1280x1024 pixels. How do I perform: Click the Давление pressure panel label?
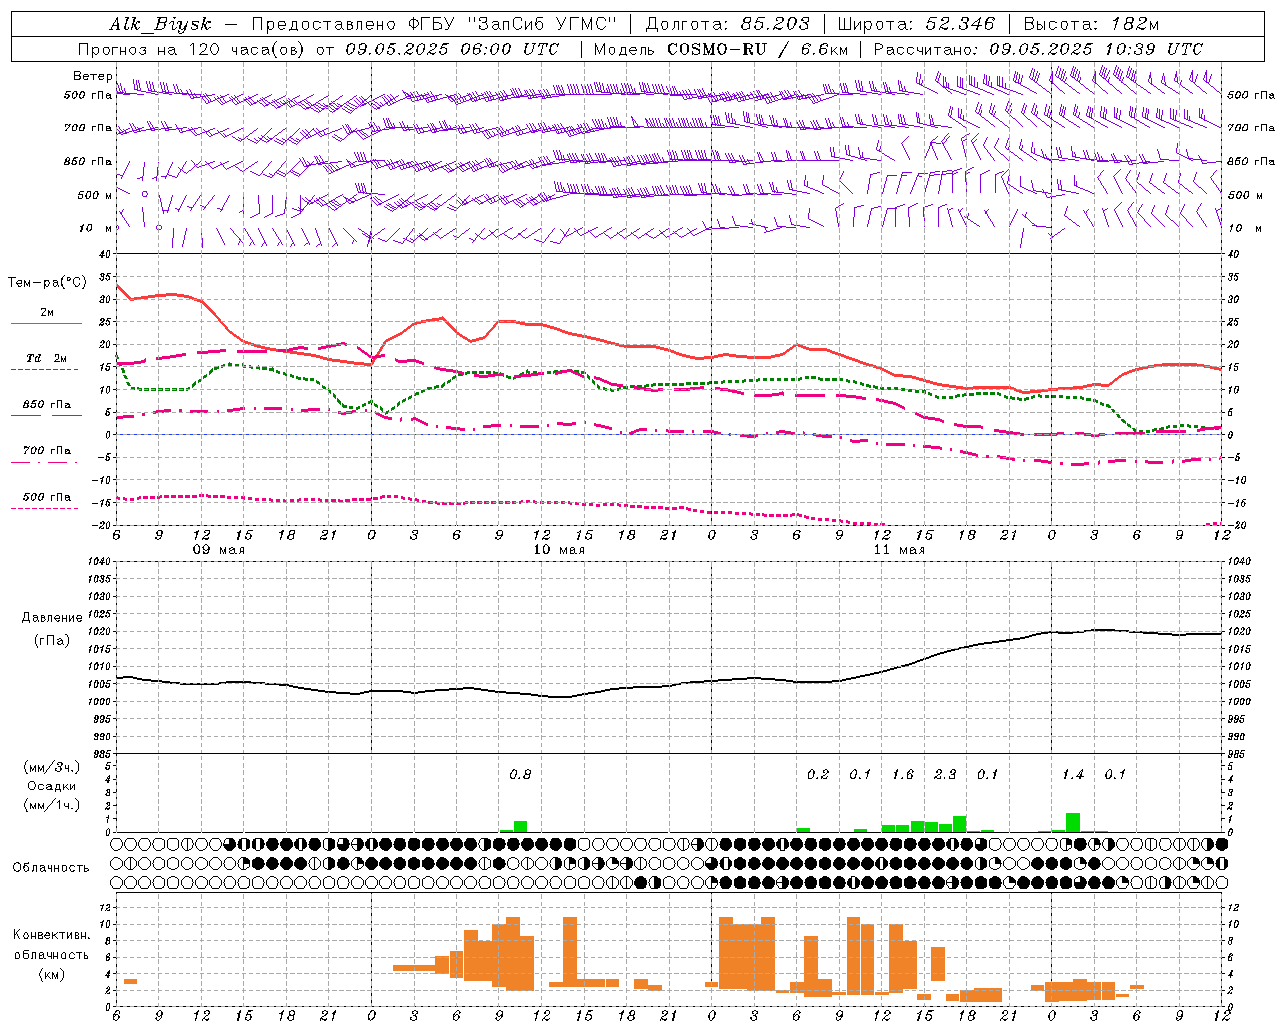pos(52,618)
